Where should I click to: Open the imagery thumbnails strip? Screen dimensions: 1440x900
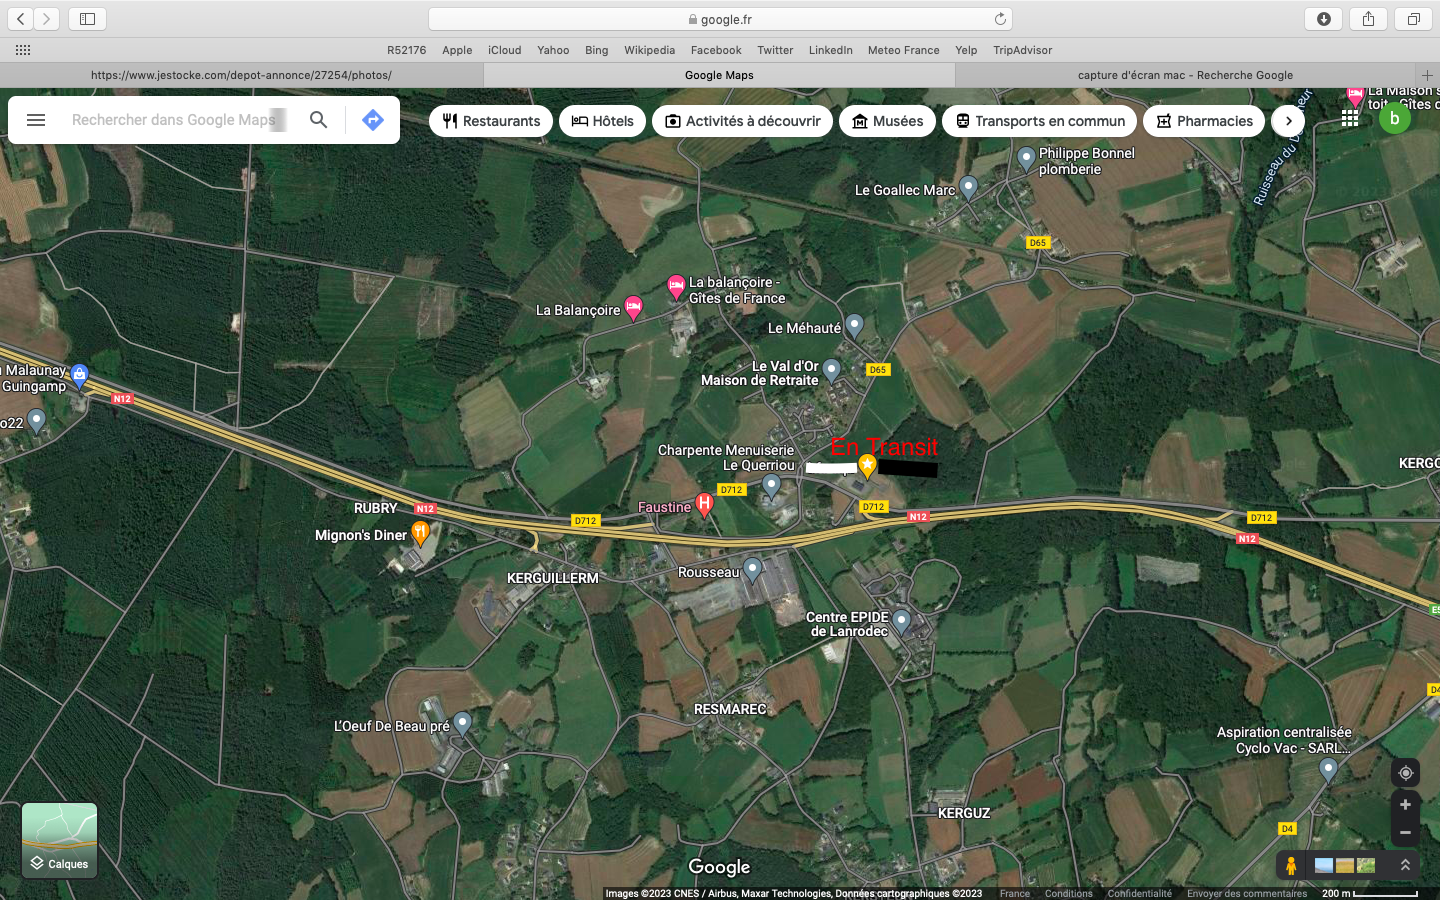[1344, 865]
